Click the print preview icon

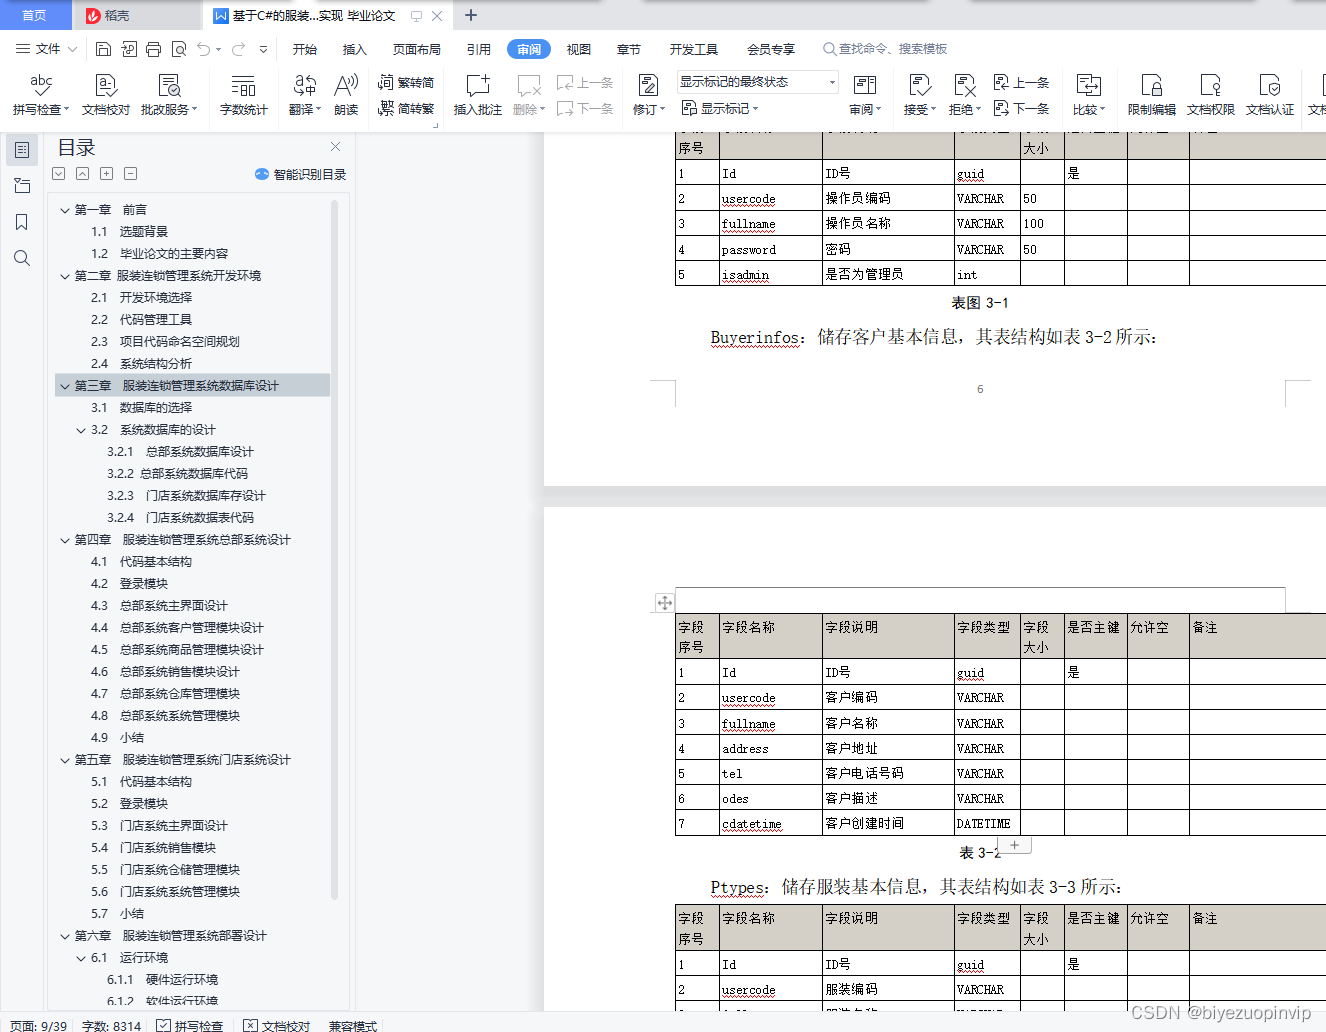pos(179,49)
